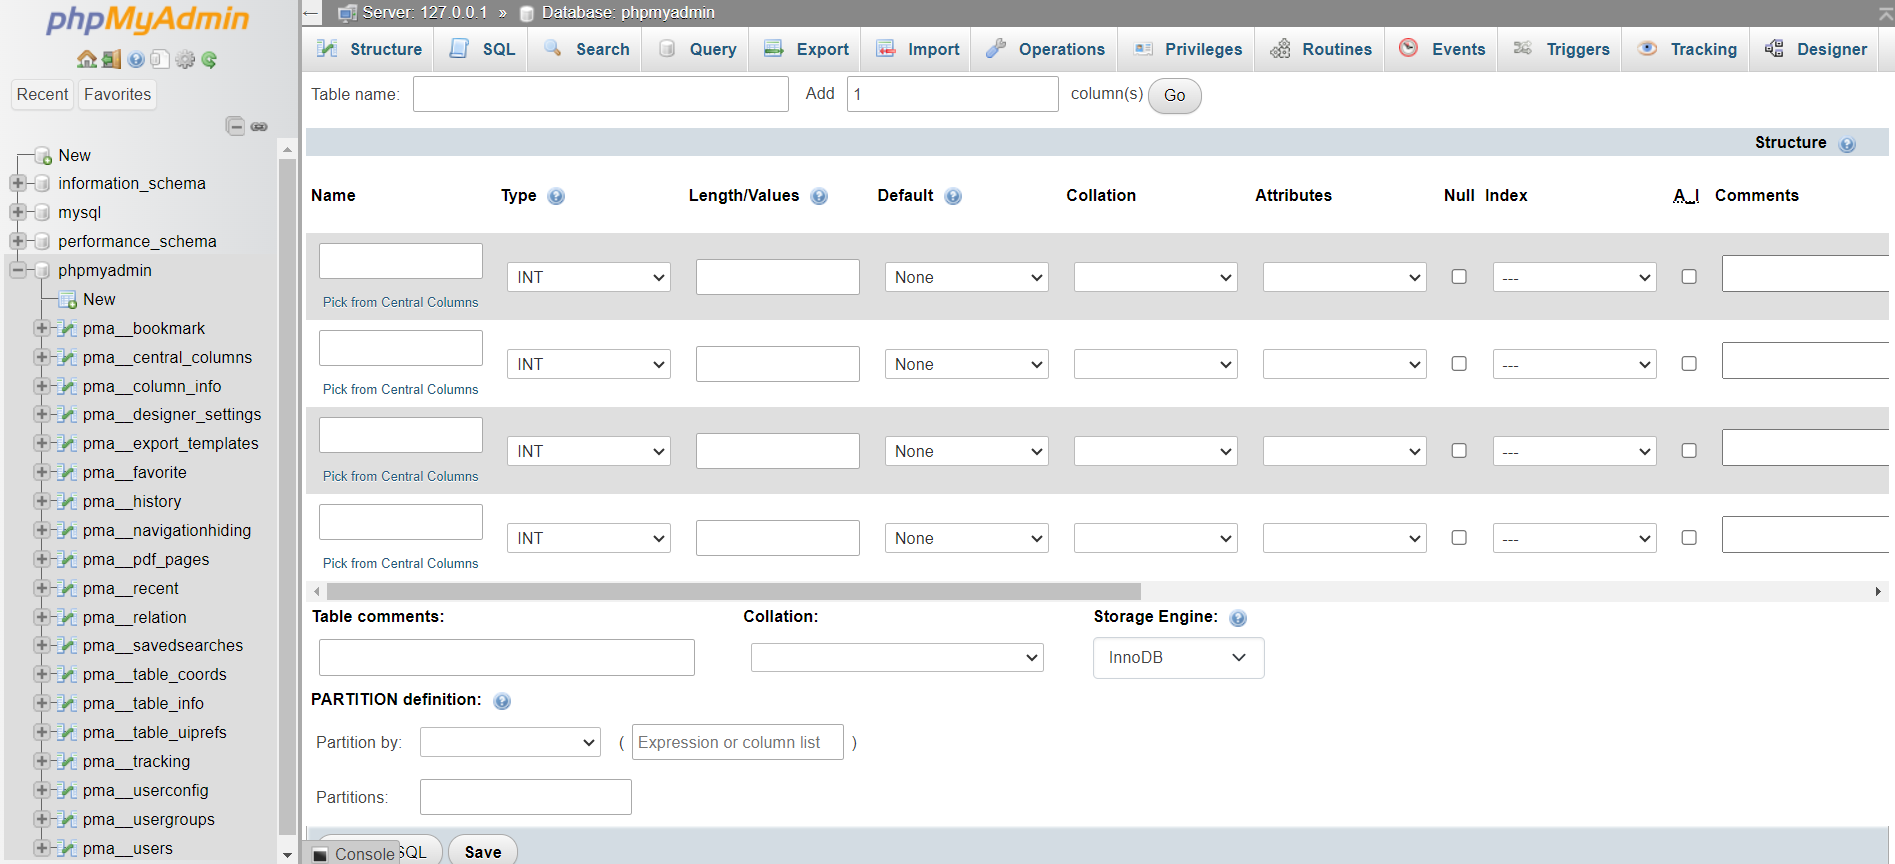Click the Console icon at bottom
Image resolution: width=1895 pixels, height=864 pixels.
pos(320,855)
